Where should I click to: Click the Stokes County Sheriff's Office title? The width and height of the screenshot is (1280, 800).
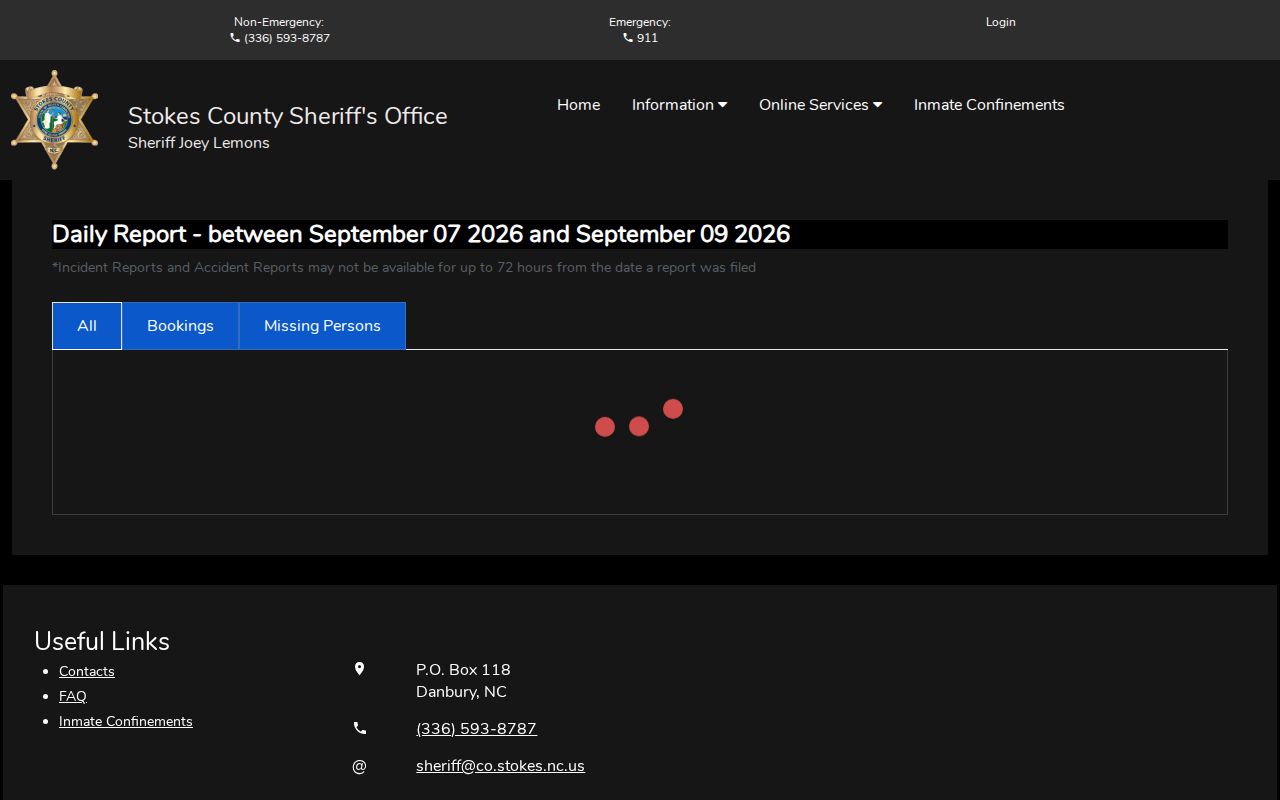288,116
